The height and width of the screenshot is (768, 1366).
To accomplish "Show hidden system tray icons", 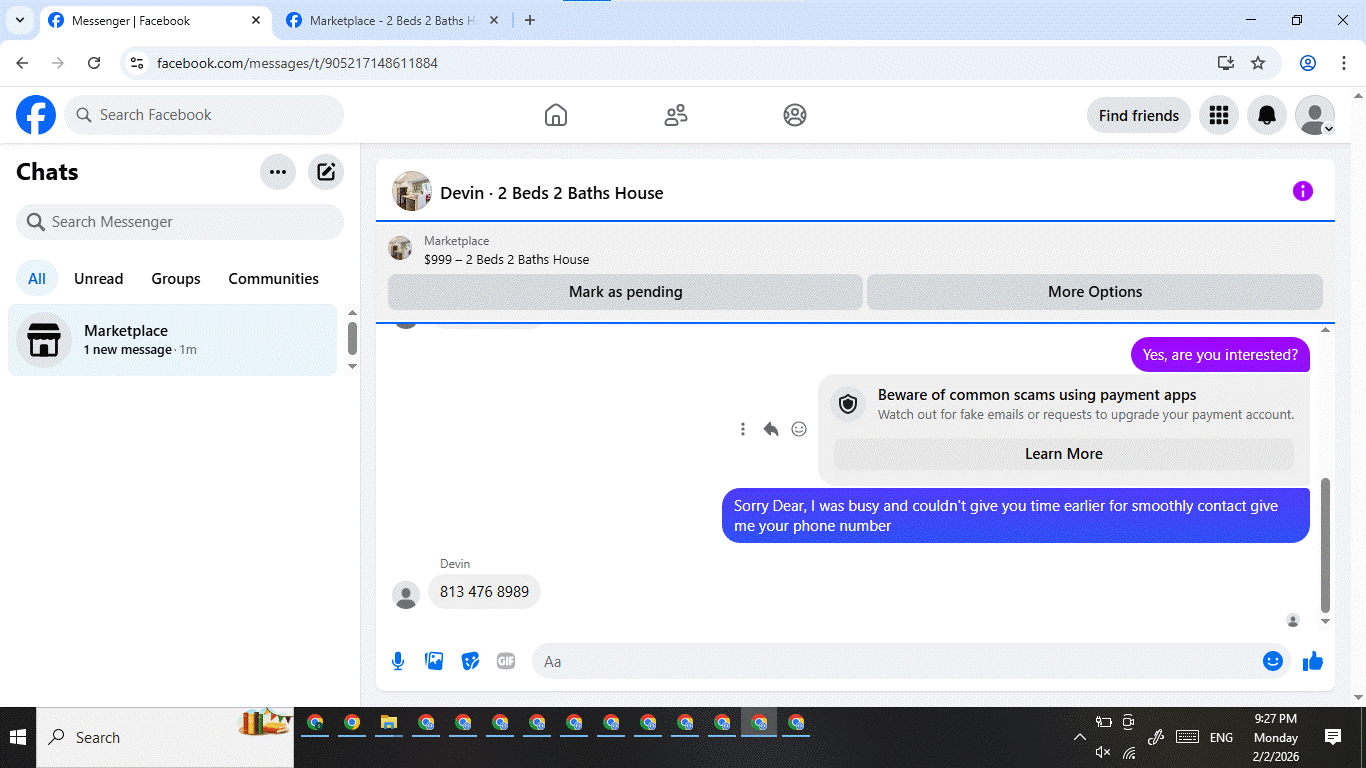I will click(x=1080, y=738).
